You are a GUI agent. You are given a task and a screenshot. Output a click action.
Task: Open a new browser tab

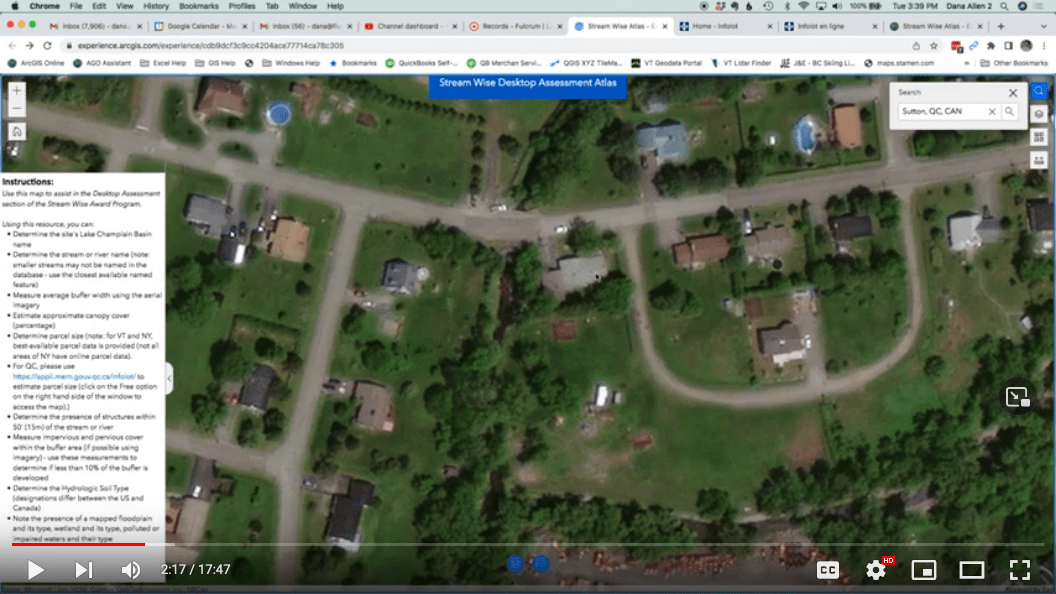[x=1001, y=26]
